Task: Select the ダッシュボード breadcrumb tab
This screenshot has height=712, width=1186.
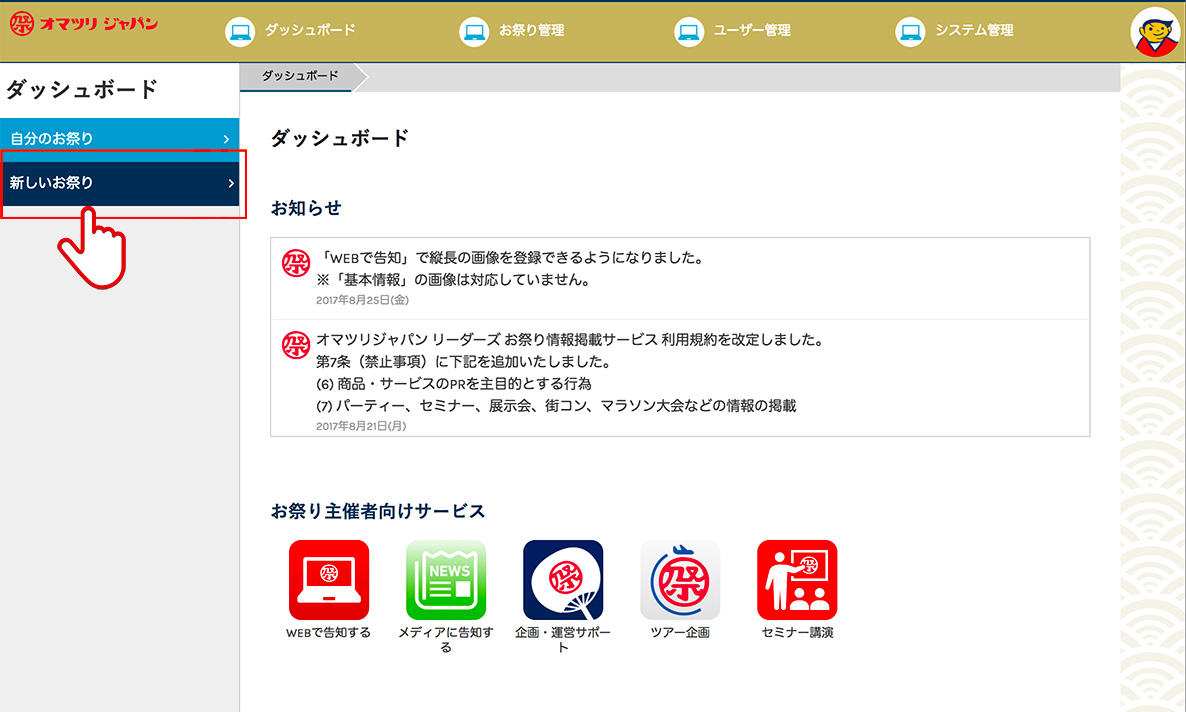Action: (x=300, y=76)
